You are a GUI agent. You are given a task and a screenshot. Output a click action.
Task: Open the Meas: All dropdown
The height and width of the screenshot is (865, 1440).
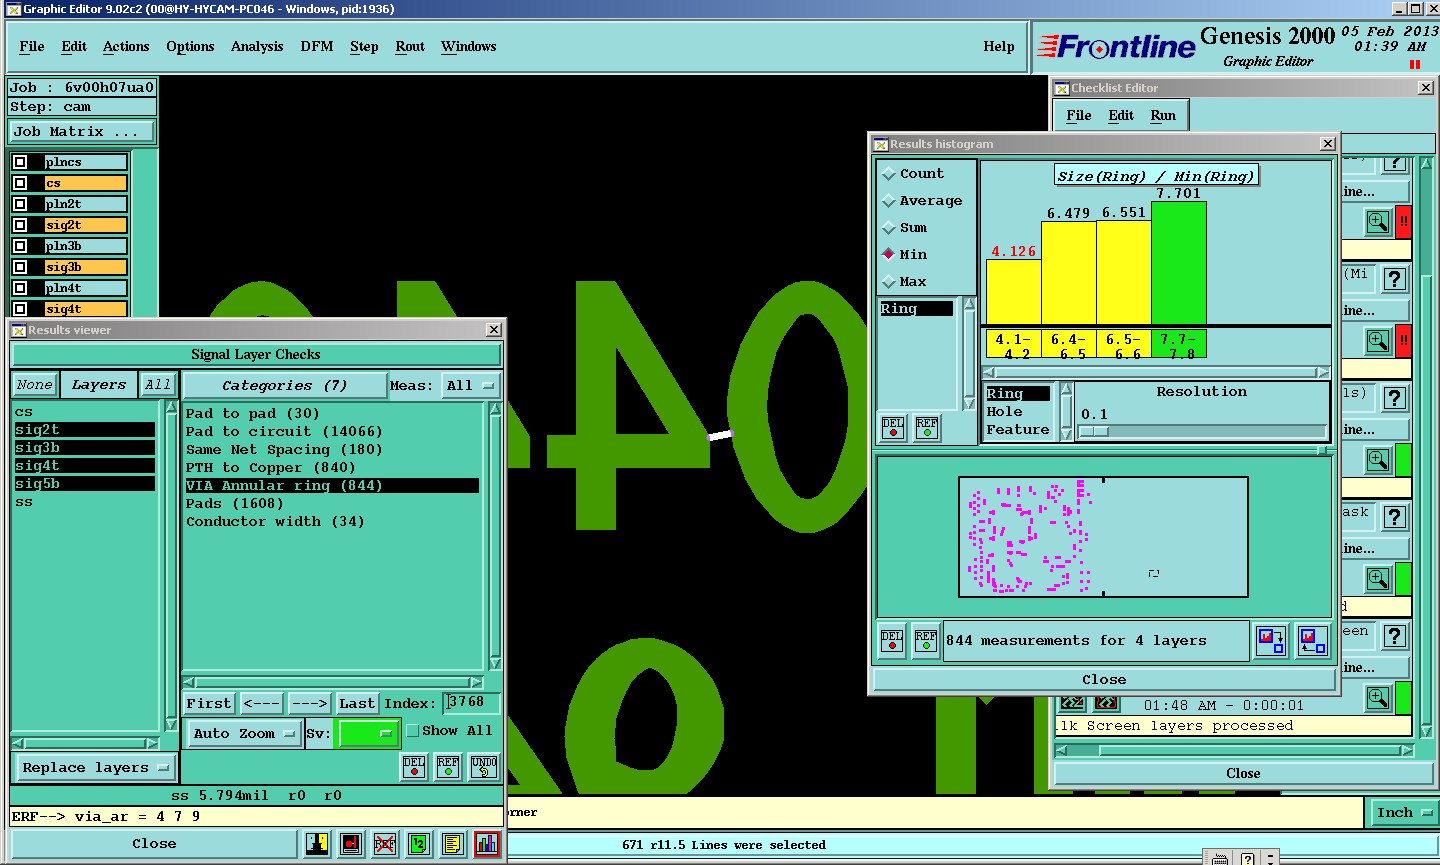(x=471, y=385)
